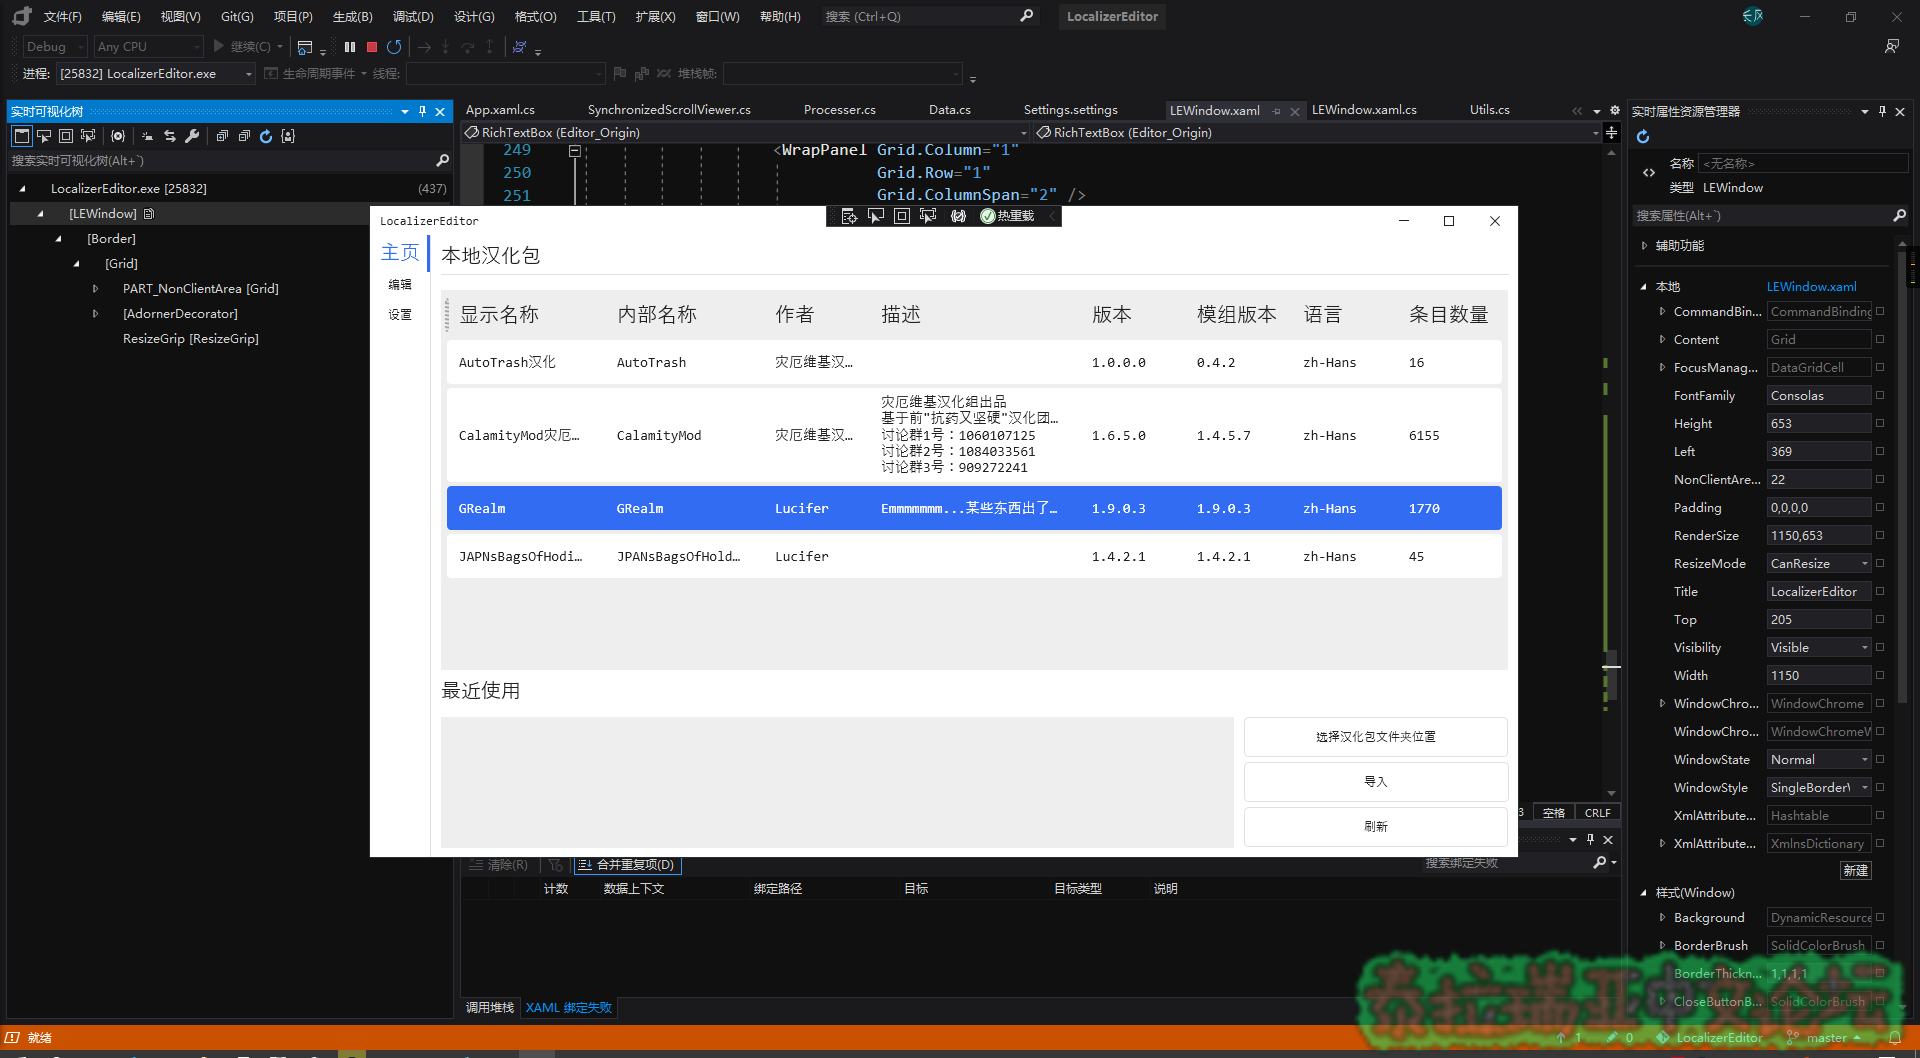Click the 选择汉化包文件夹位置 button
The image size is (1920, 1058).
tap(1376, 737)
